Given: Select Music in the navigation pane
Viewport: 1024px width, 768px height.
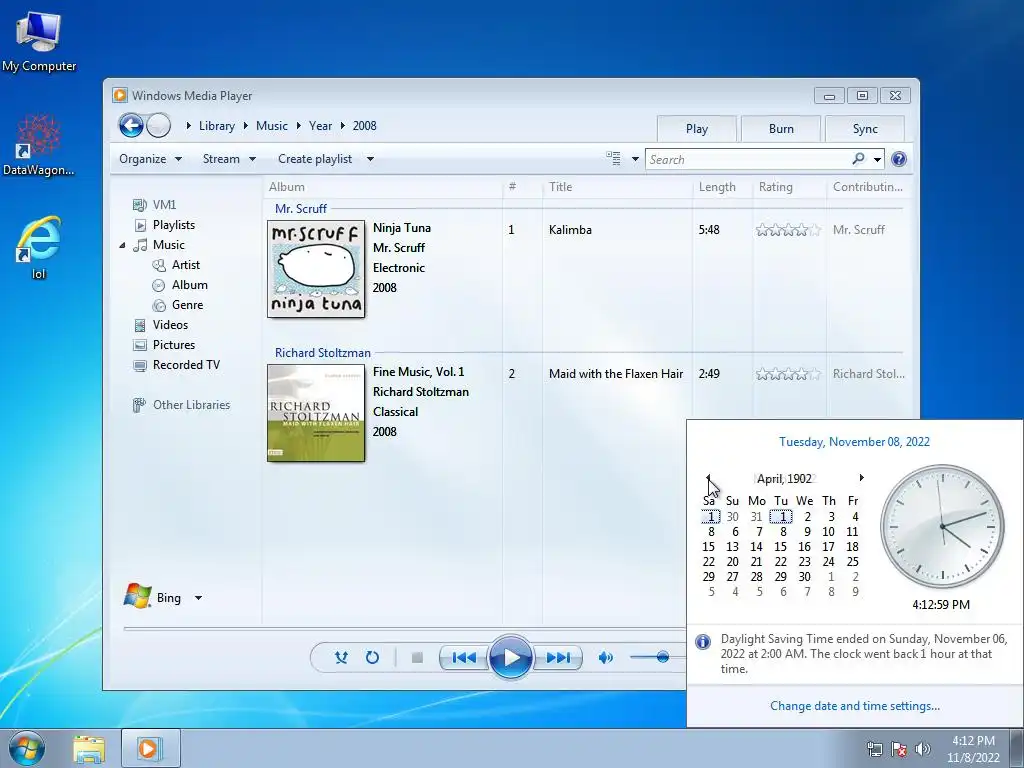Looking at the screenshot, I should pyautogui.click(x=168, y=245).
